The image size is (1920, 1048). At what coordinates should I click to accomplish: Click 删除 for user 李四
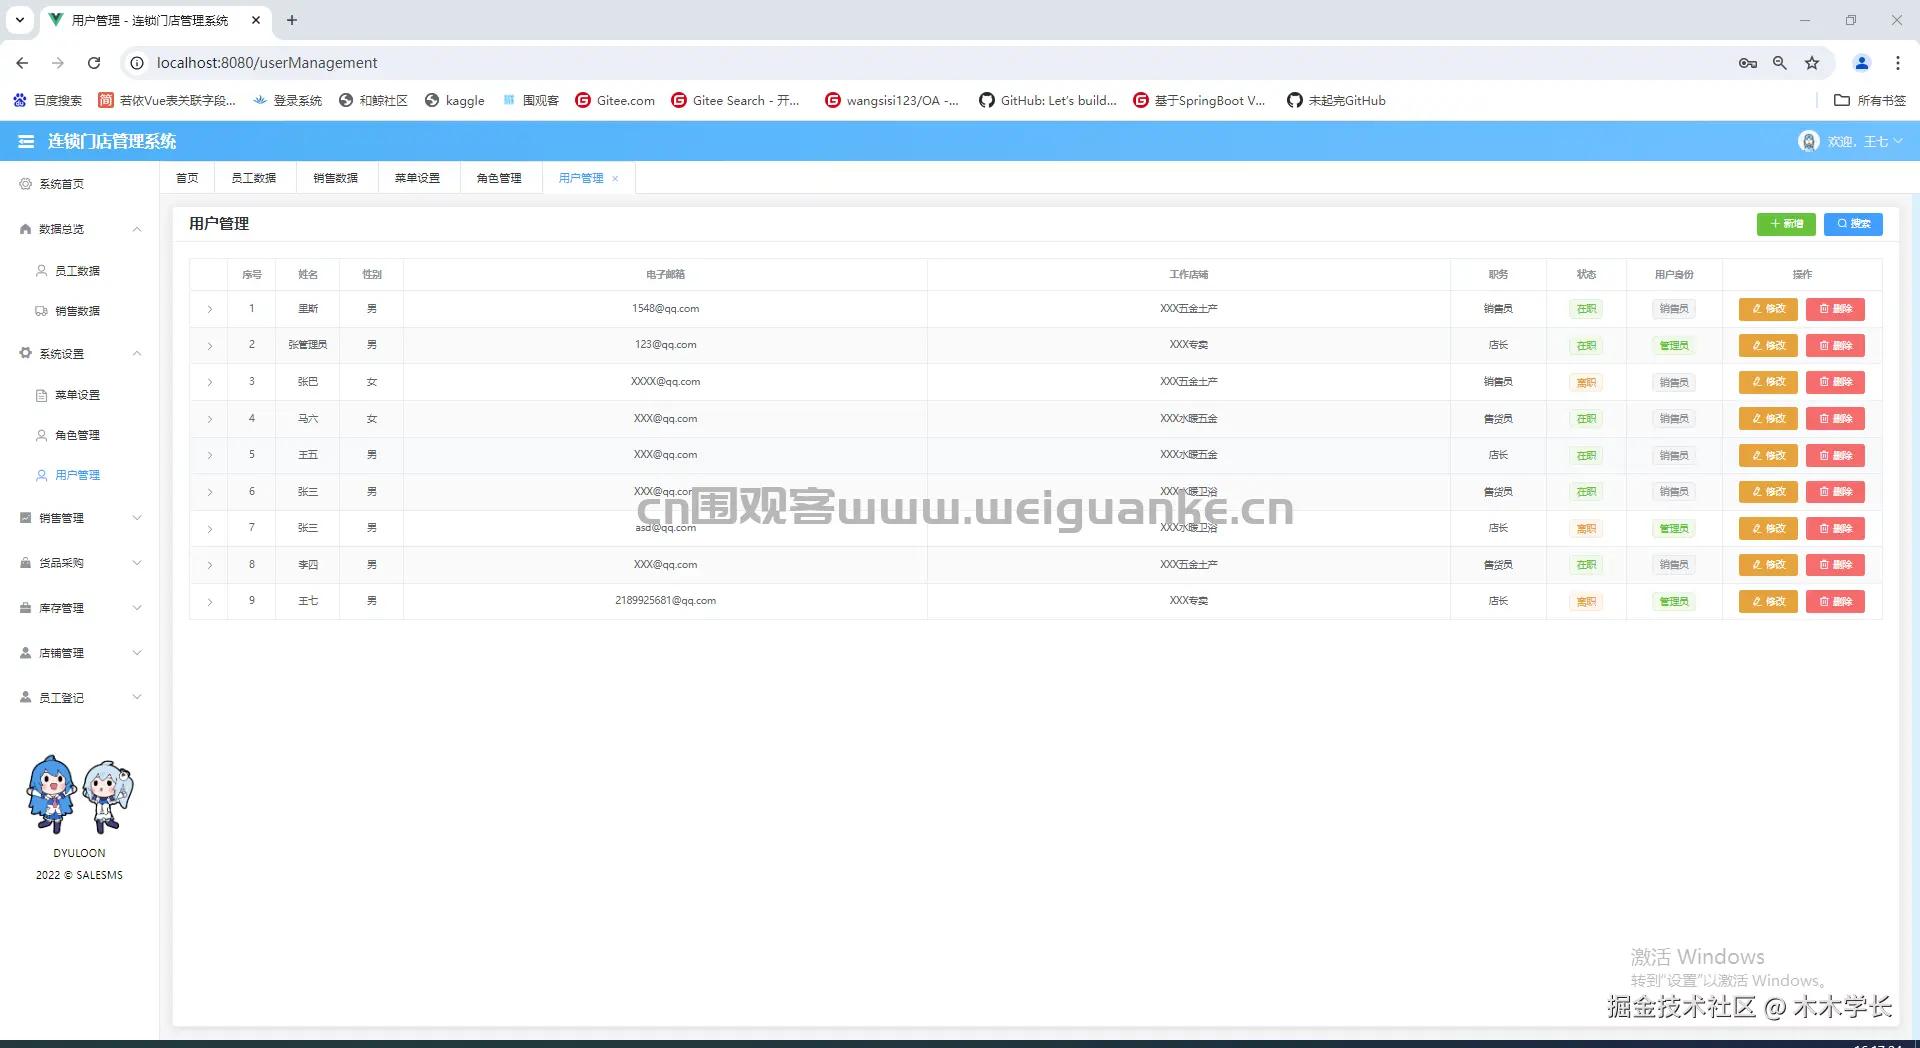click(1835, 565)
